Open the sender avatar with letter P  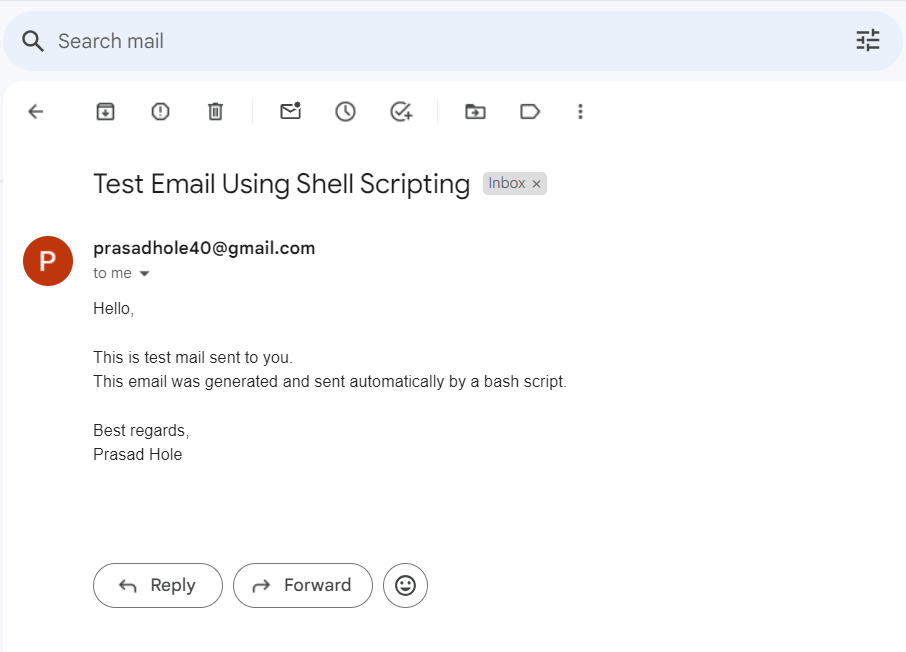click(x=48, y=261)
